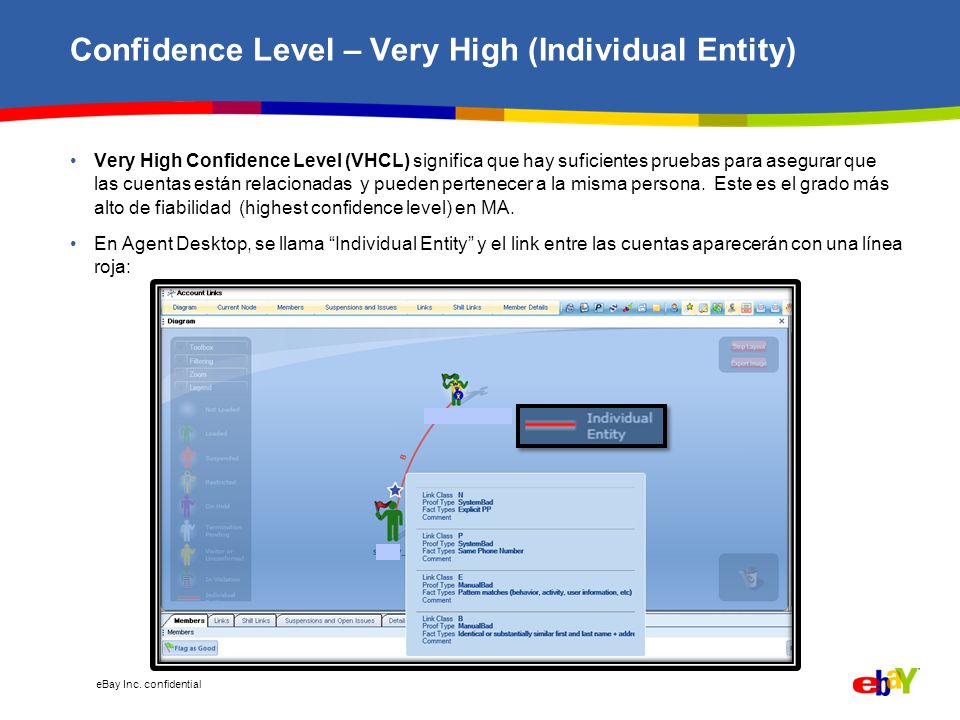
Task: Click the Loaded green figure in Legend
Action: tap(188, 433)
